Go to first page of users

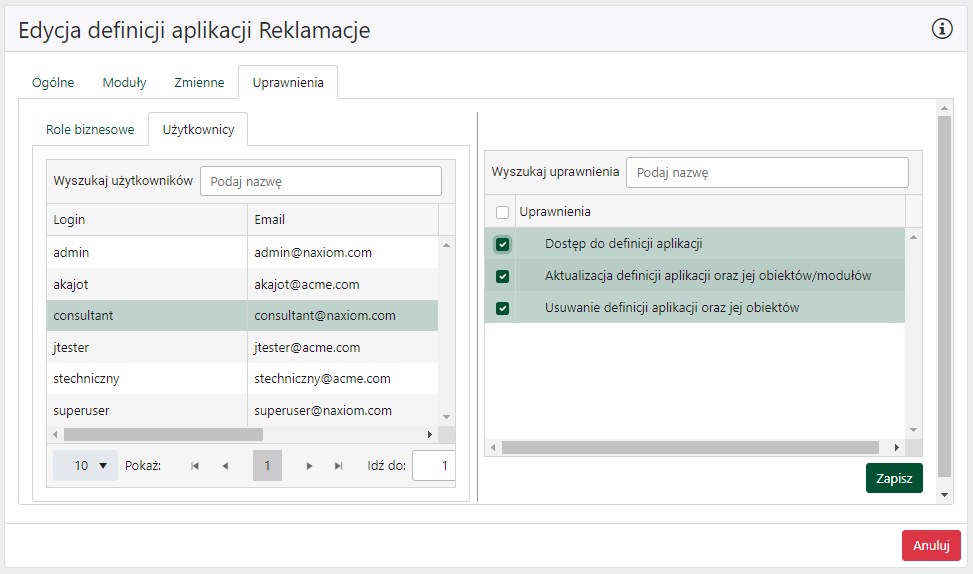[195, 466]
